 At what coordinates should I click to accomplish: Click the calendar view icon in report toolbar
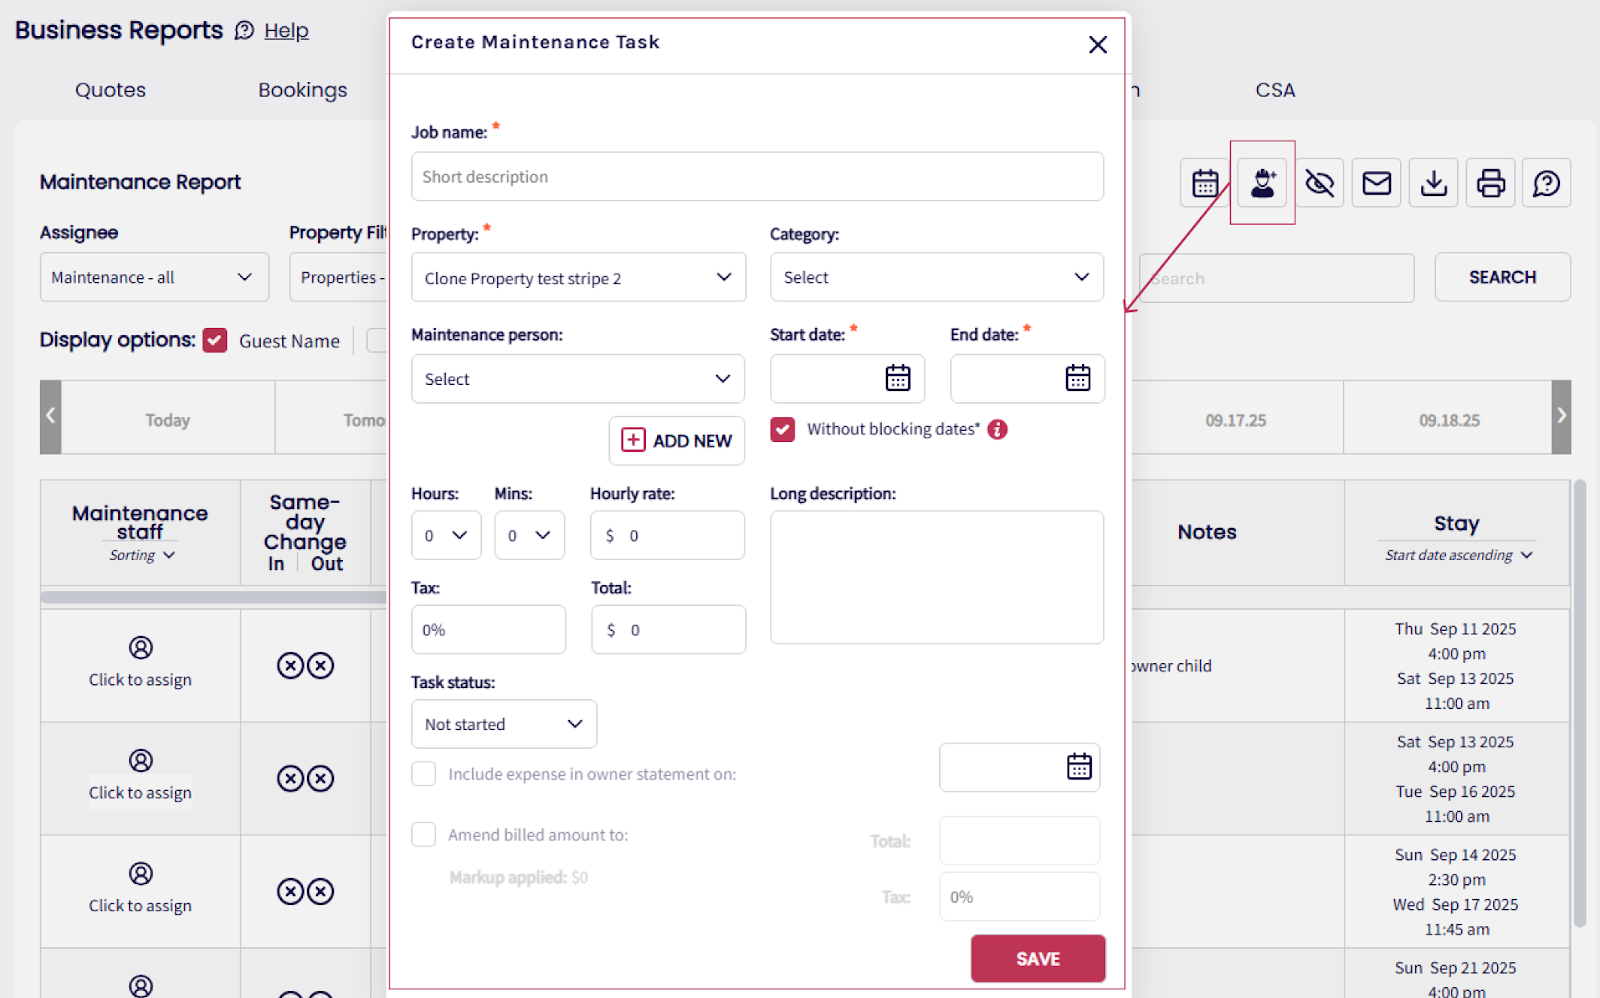pyautogui.click(x=1205, y=183)
